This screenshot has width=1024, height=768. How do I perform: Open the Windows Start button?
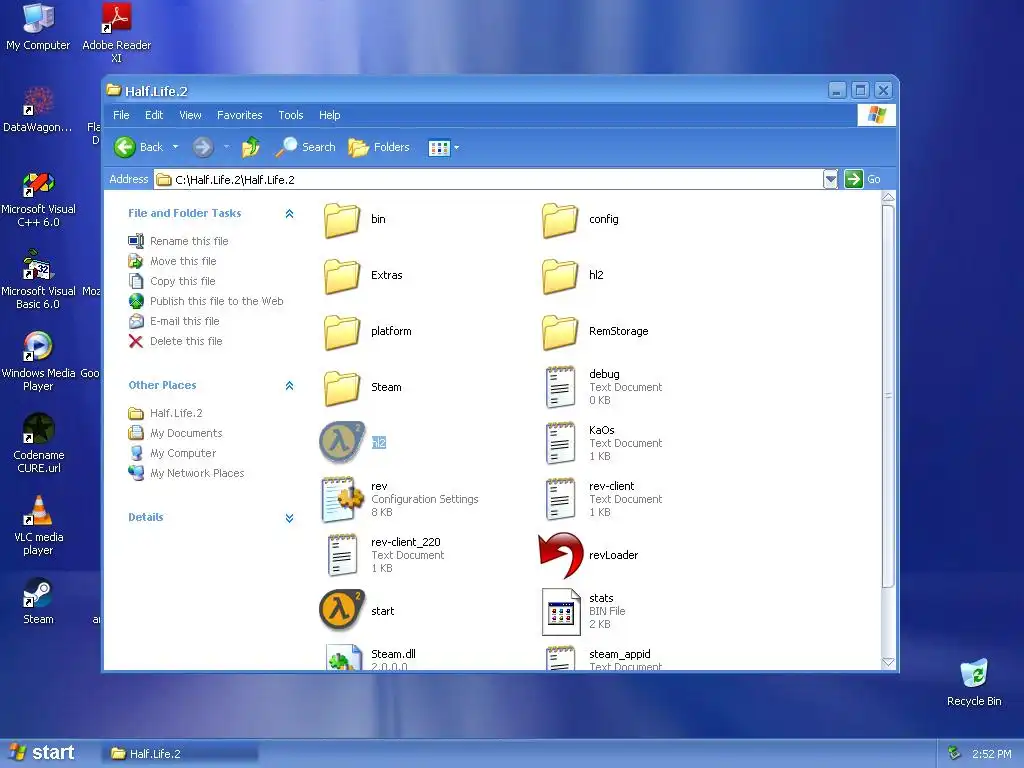point(43,753)
